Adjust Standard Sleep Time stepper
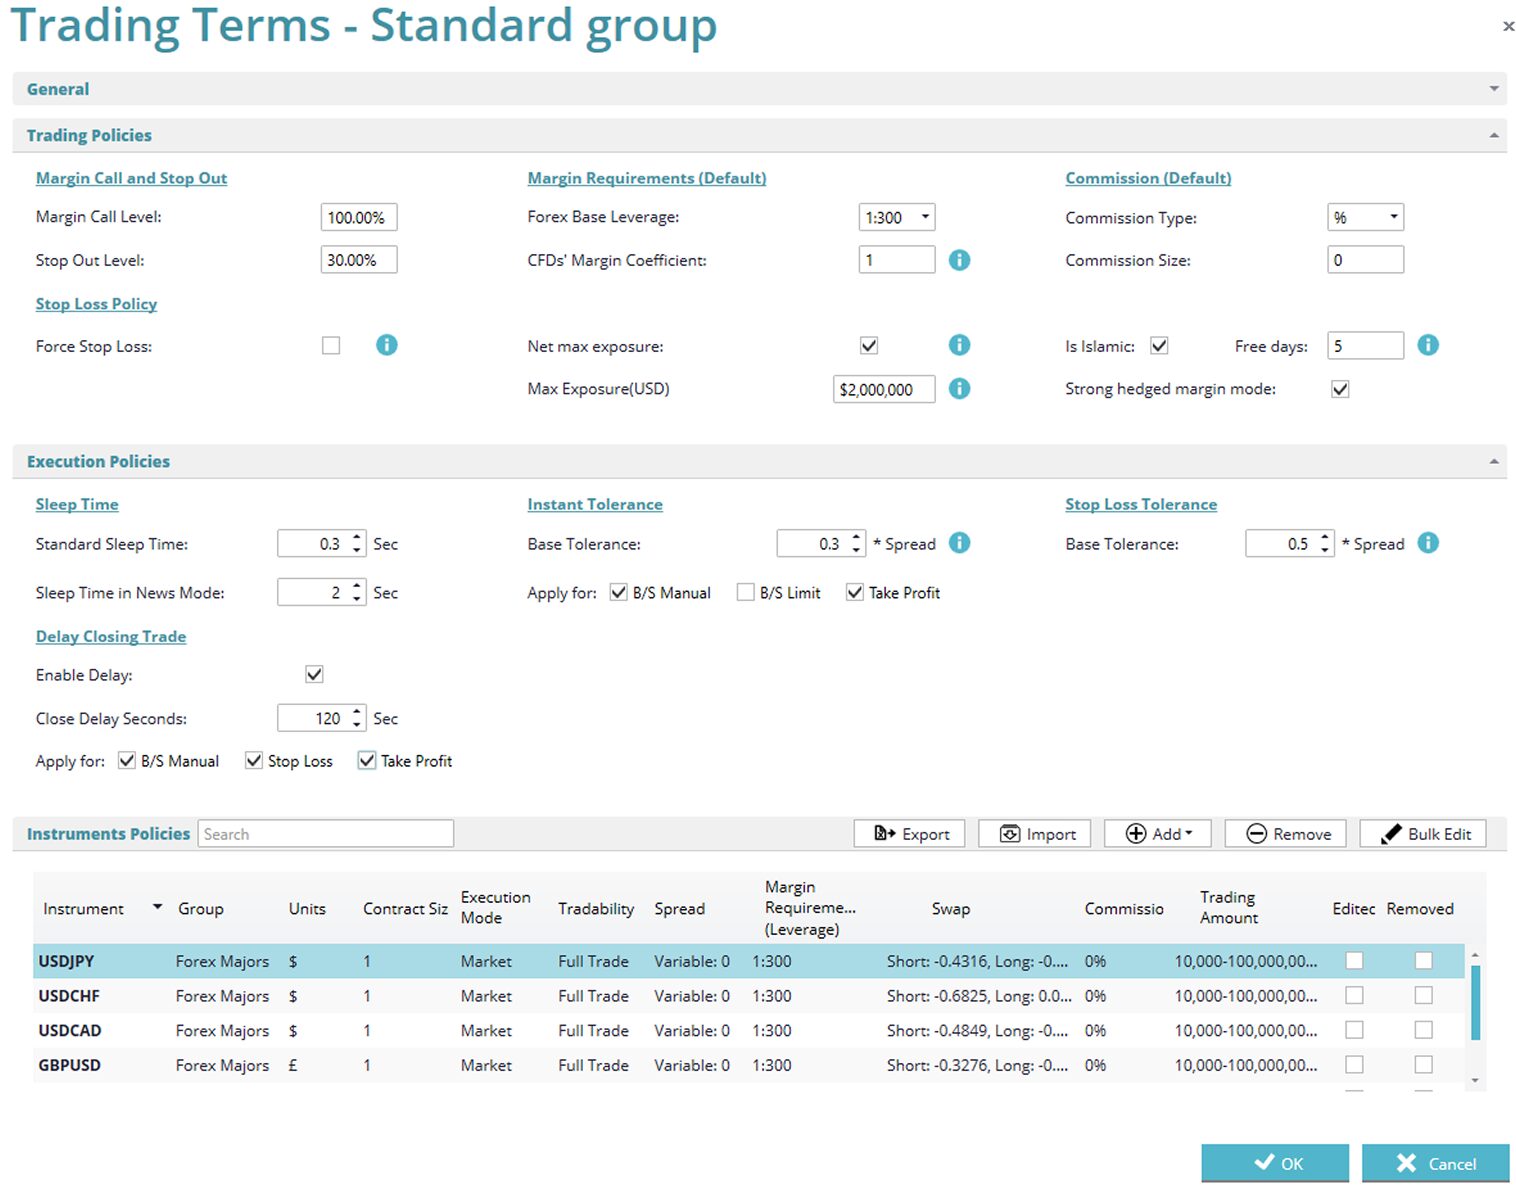Screen dimensions: 1516x1198 click(357, 544)
